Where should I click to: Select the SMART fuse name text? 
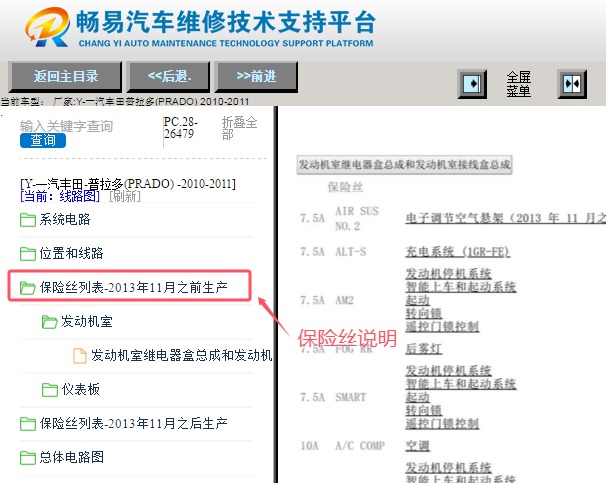tap(350, 397)
